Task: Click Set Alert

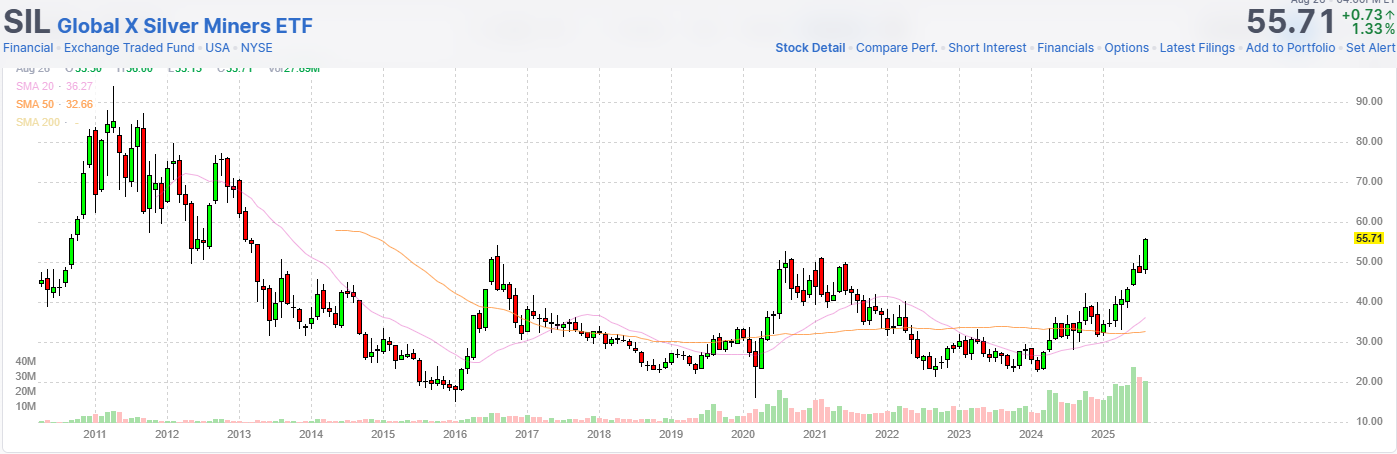Action: [x=1370, y=48]
